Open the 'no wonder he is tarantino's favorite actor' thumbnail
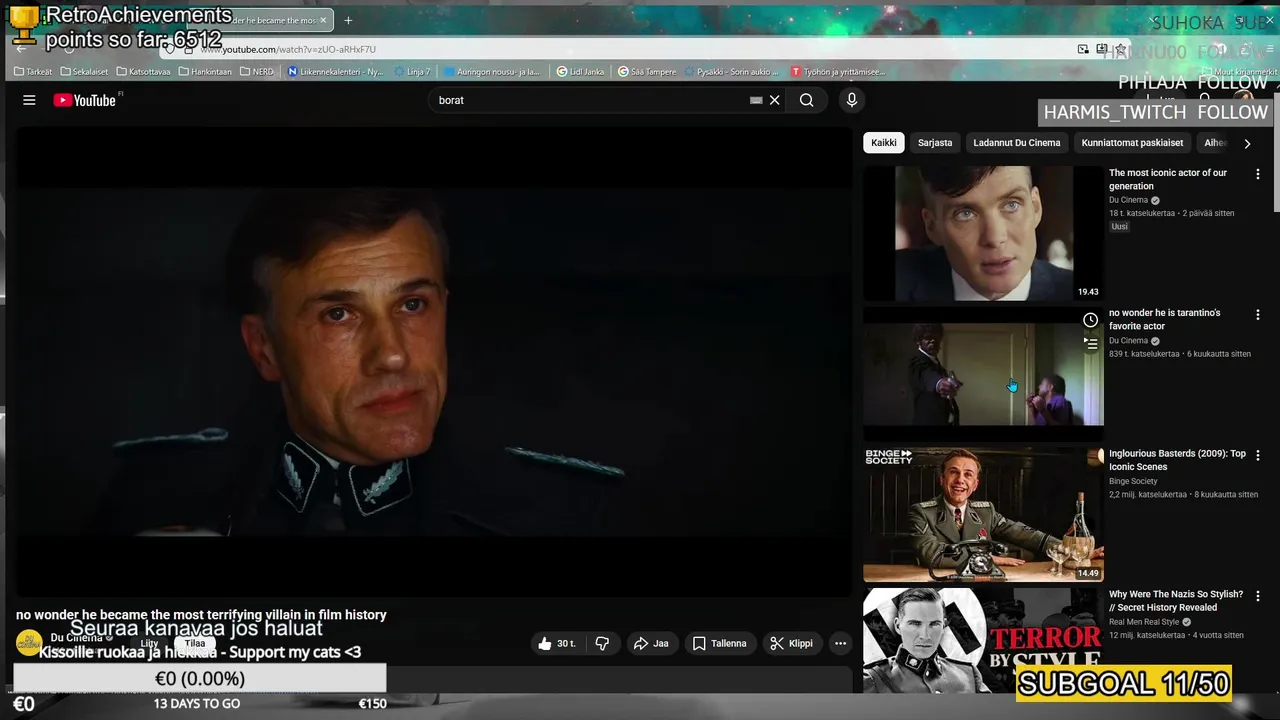This screenshot has width=1280, height=720. (x=983, y=374)
